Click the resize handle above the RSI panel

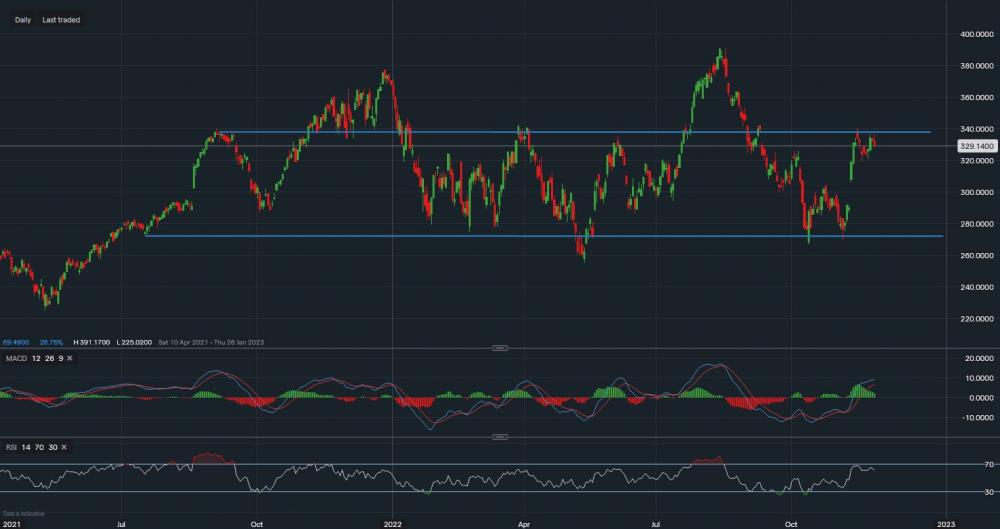tap(500, 437)
